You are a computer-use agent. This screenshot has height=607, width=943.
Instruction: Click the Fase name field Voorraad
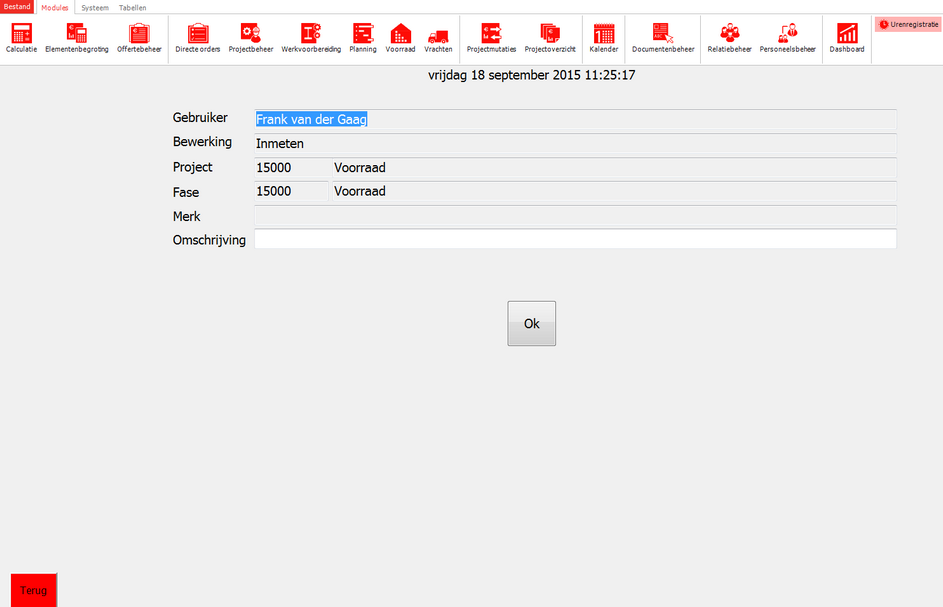tap(614, 191)
